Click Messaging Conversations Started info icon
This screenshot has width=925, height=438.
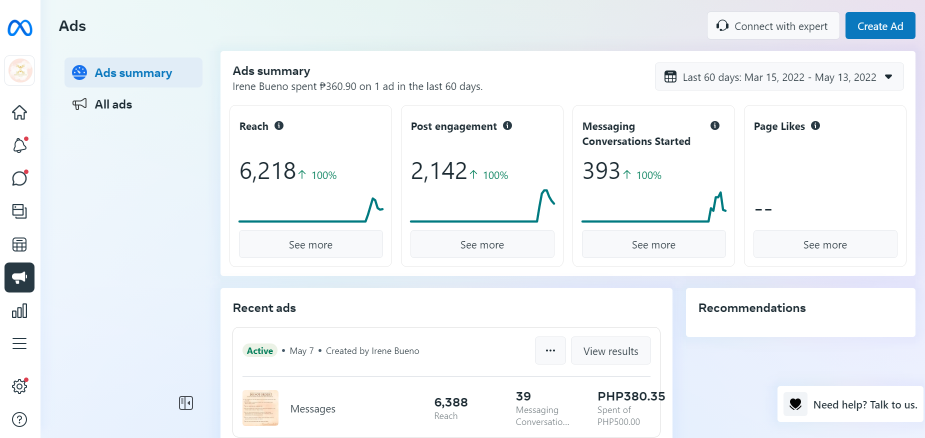point(715,126)
